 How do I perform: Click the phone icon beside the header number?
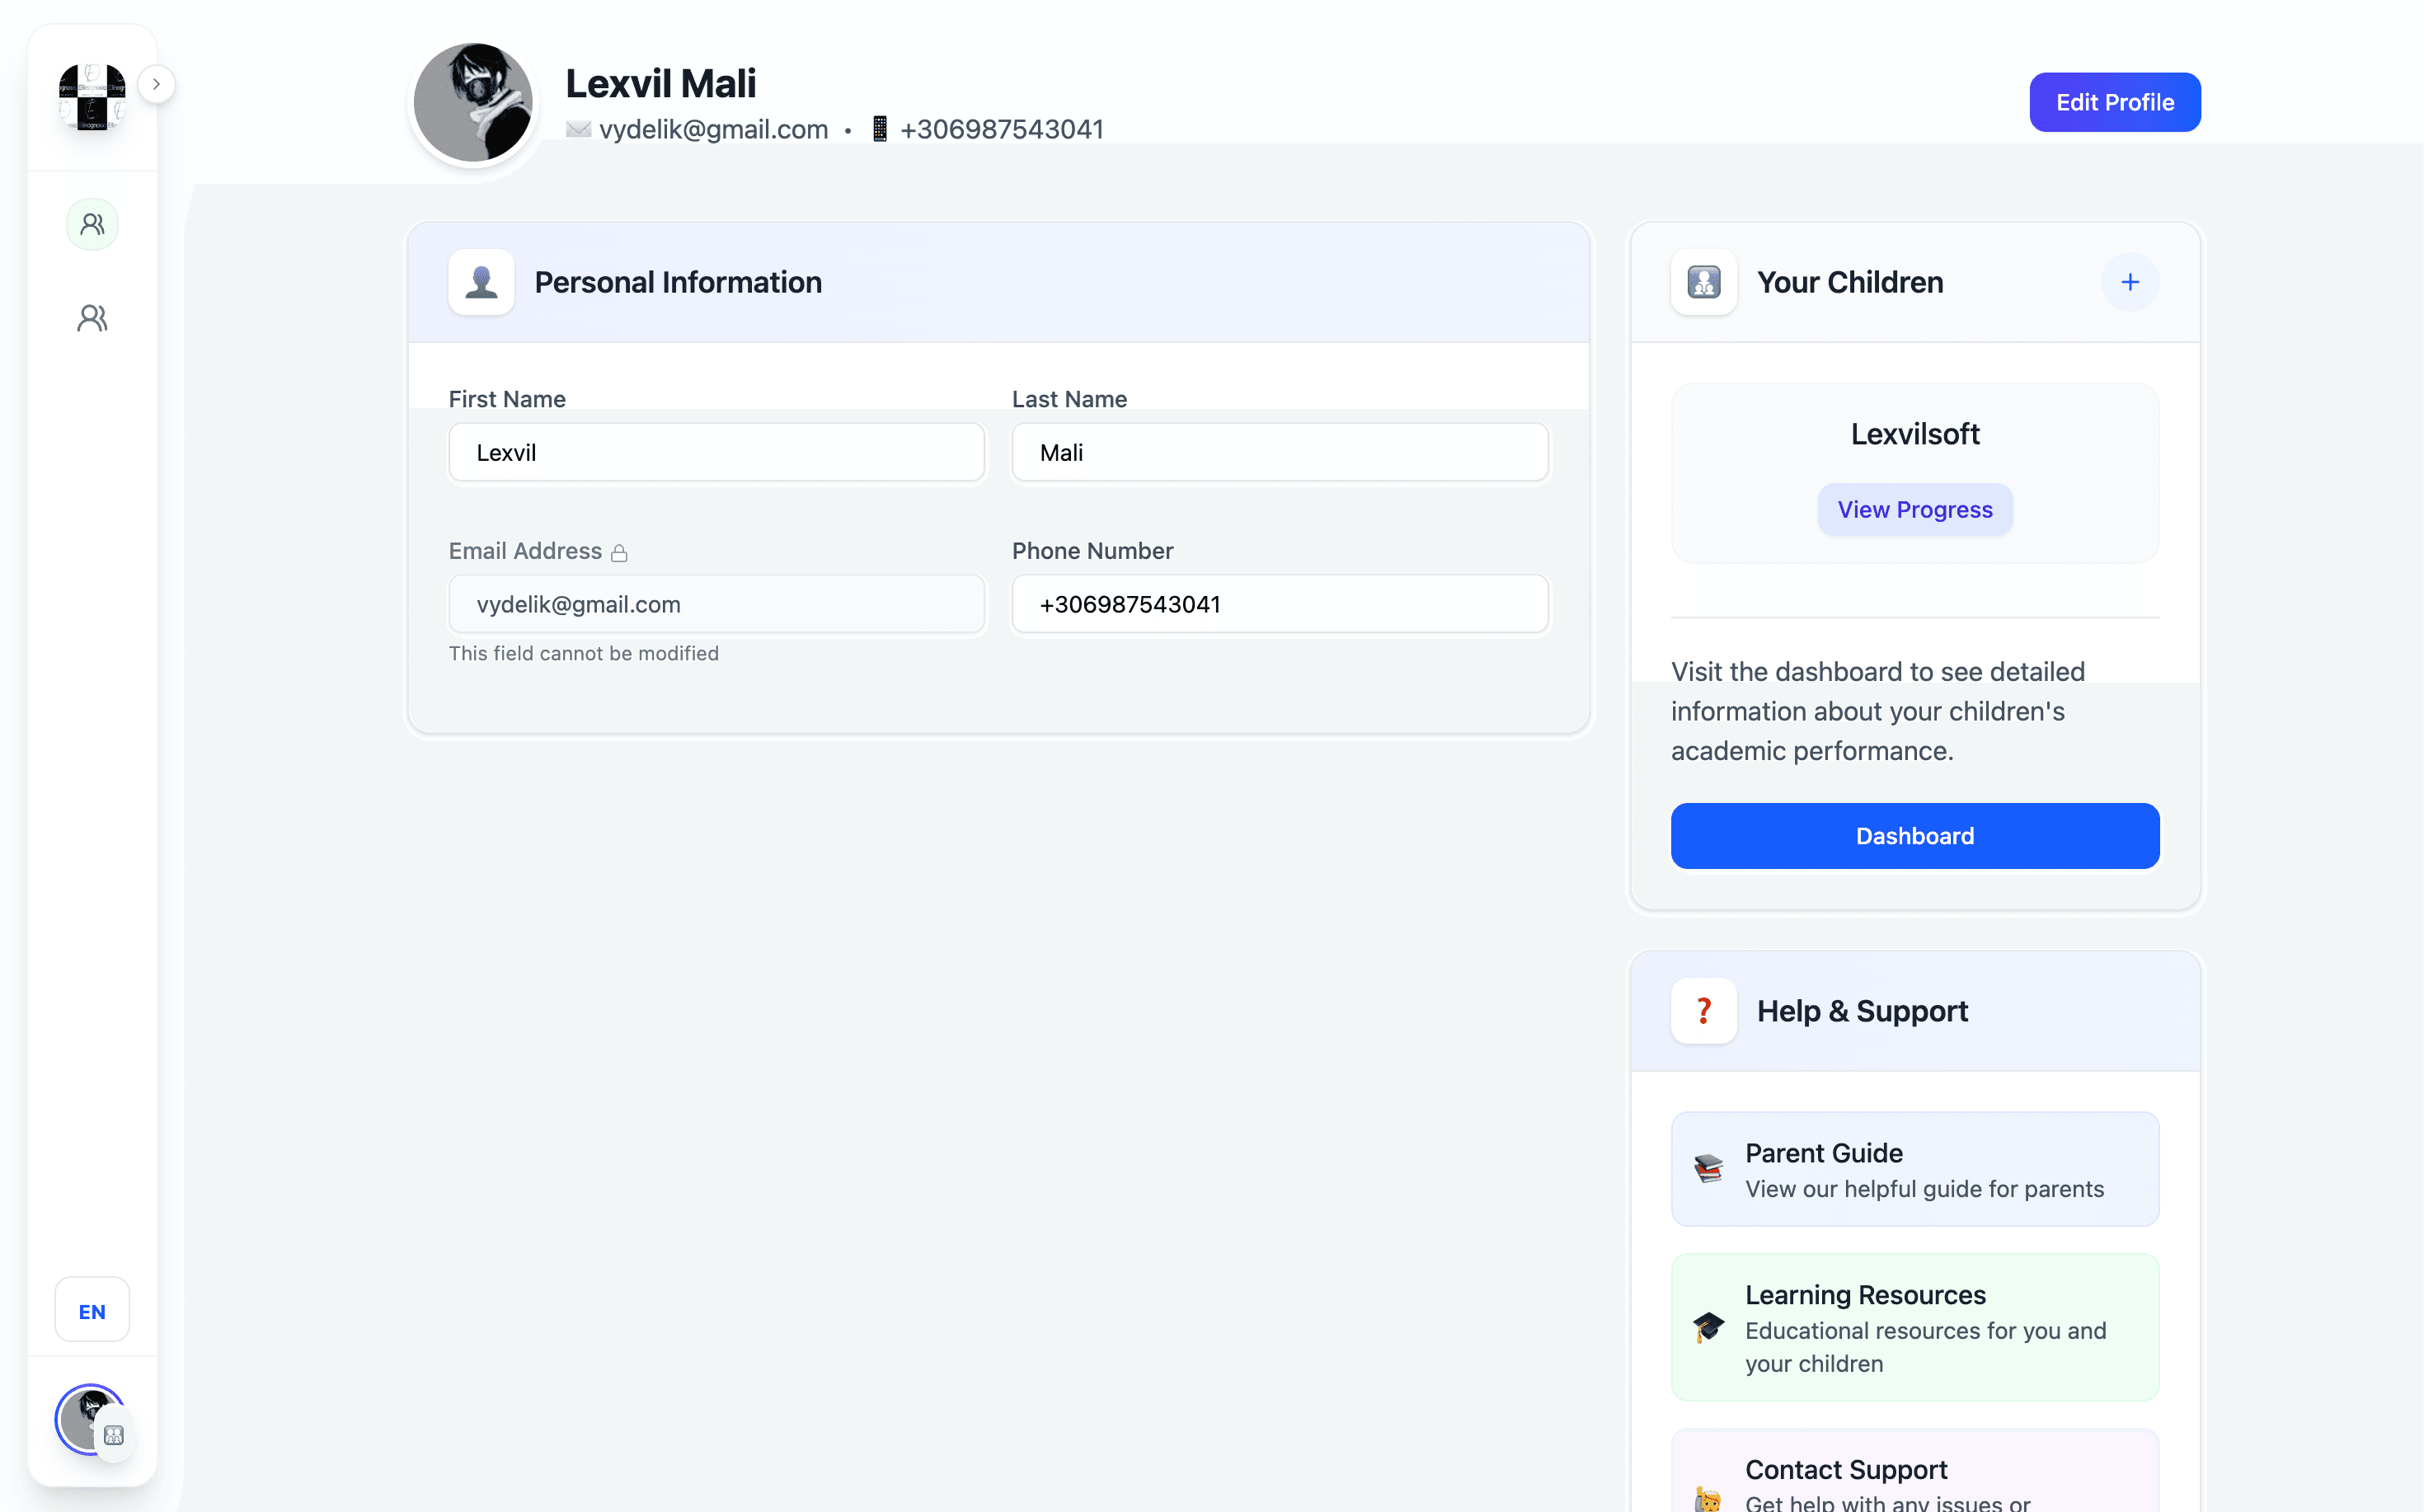click(880, 130)
